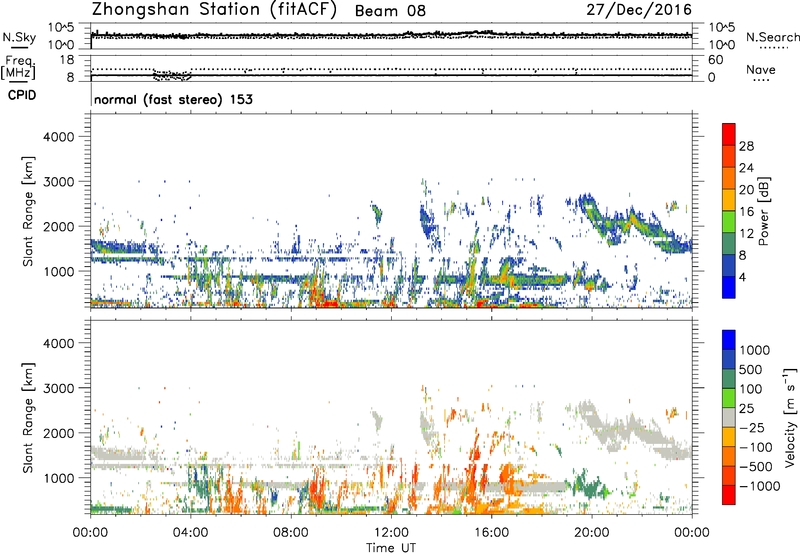Pick the gray segment of Velocity colorbar
This screenshot has width=800, height=554.
point(729,417)
